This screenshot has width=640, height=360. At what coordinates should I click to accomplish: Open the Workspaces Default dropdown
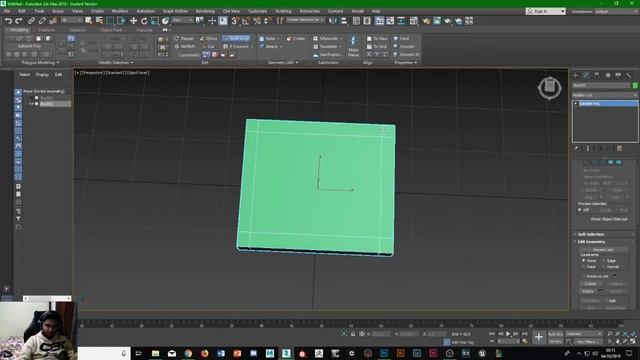pyautogui.click(x=616, y=11)
